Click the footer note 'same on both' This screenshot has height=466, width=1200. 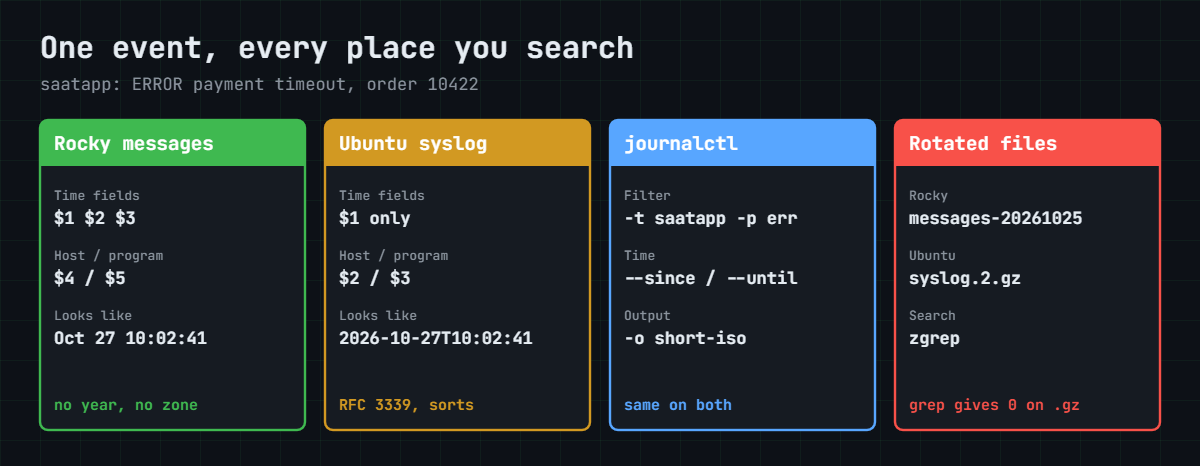678,405
